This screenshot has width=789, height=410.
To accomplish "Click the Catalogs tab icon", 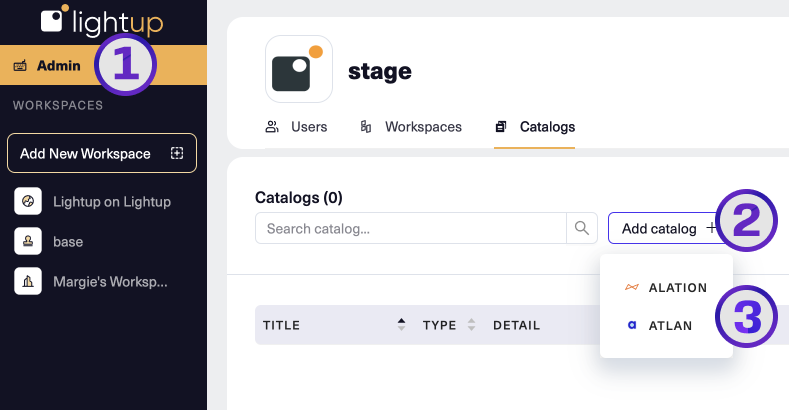I will pyautogui.click(x=501, y=127).
